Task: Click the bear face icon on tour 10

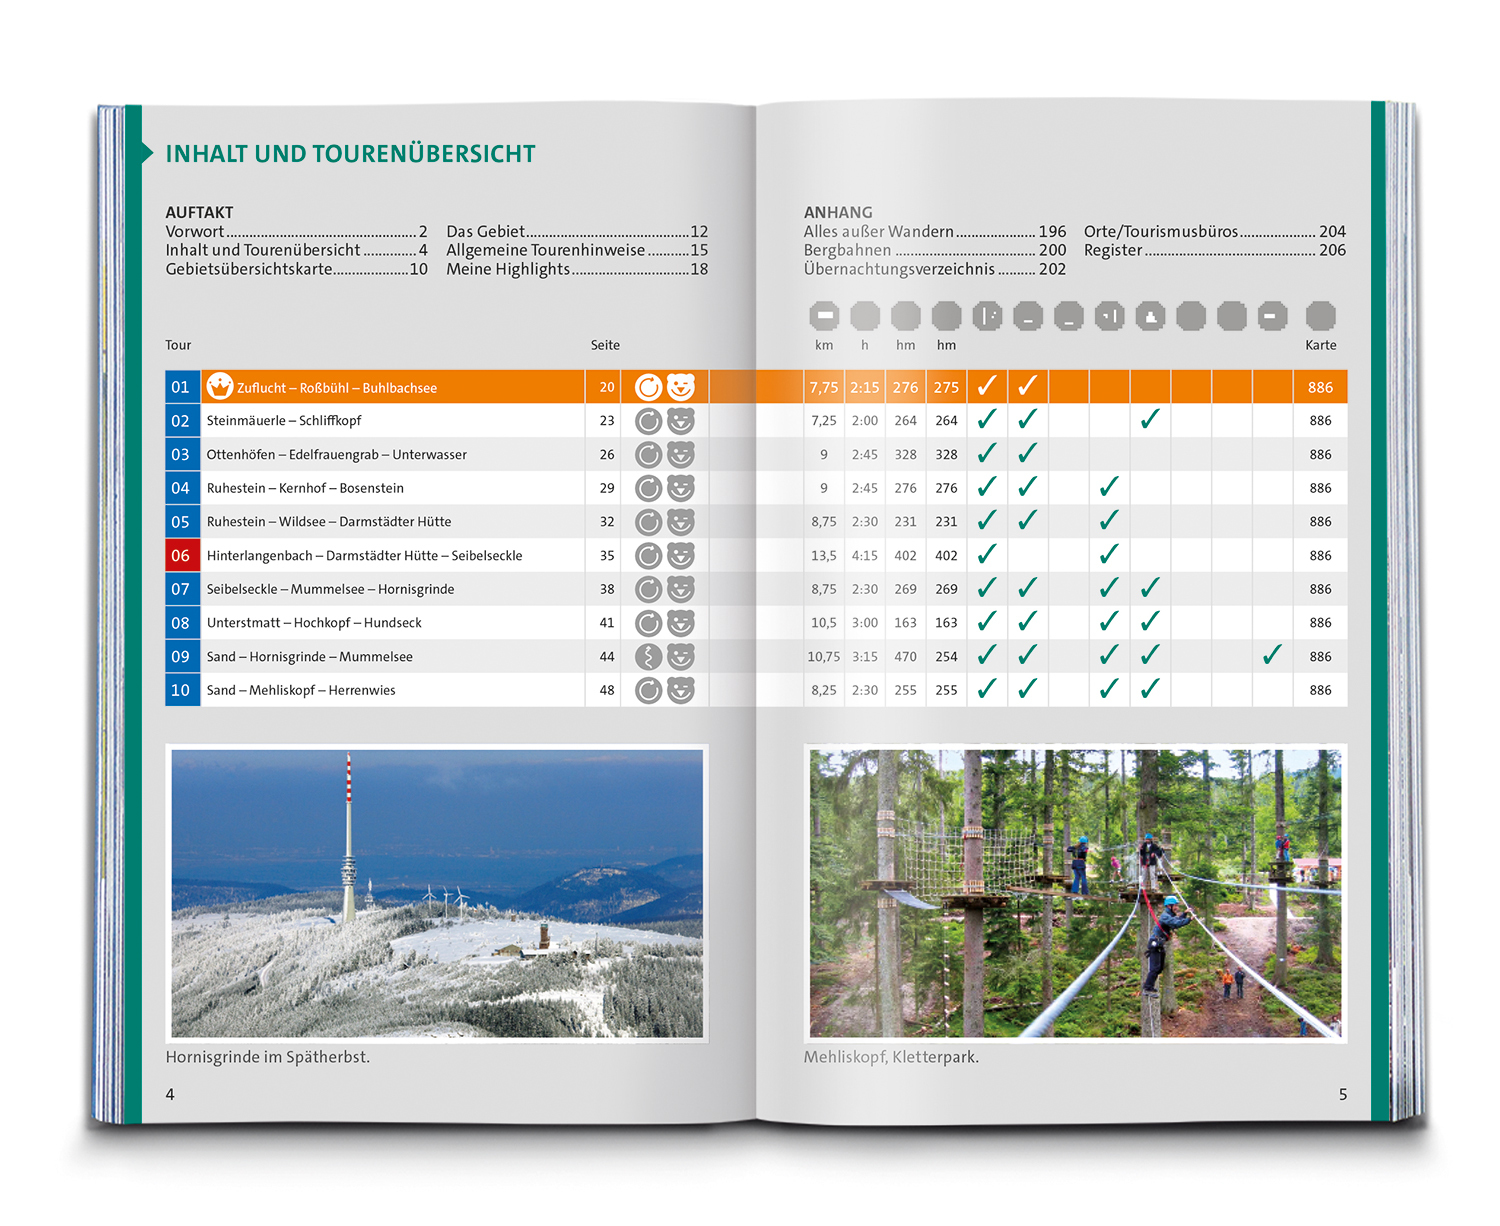Action: (x=681, y=690)
